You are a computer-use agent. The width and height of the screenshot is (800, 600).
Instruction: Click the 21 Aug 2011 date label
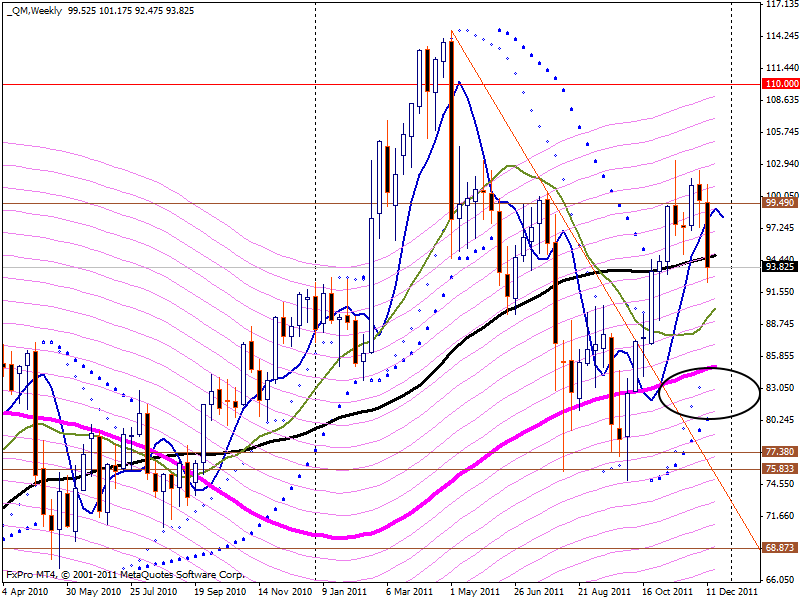(604, 592)
